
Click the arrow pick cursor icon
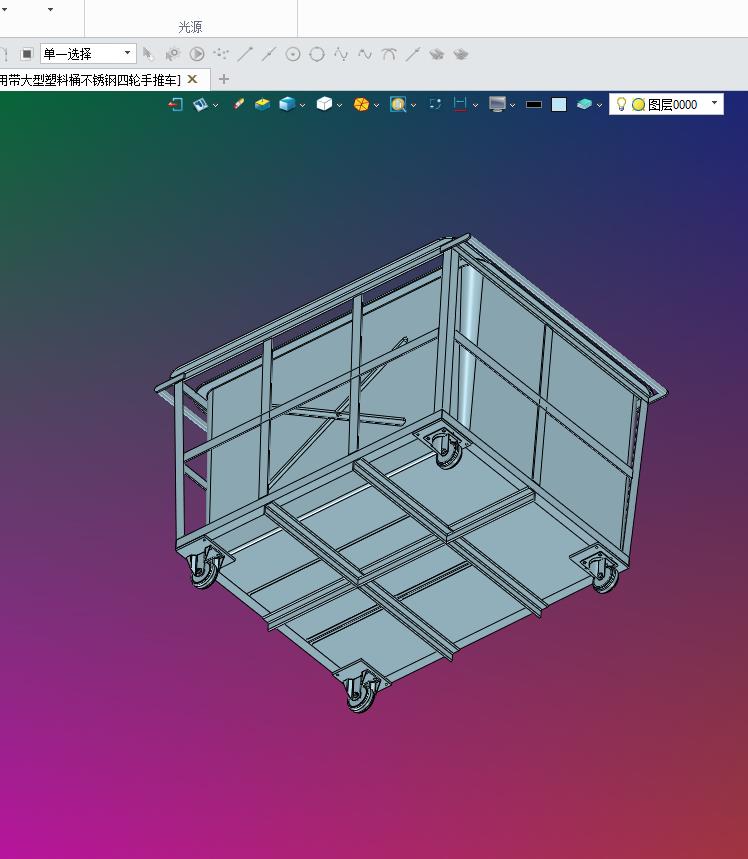coord(148,54)
